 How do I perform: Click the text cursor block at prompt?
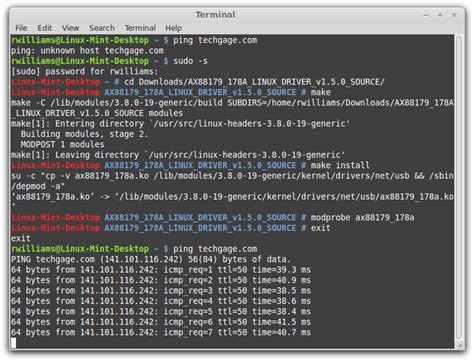click(13, 343)
